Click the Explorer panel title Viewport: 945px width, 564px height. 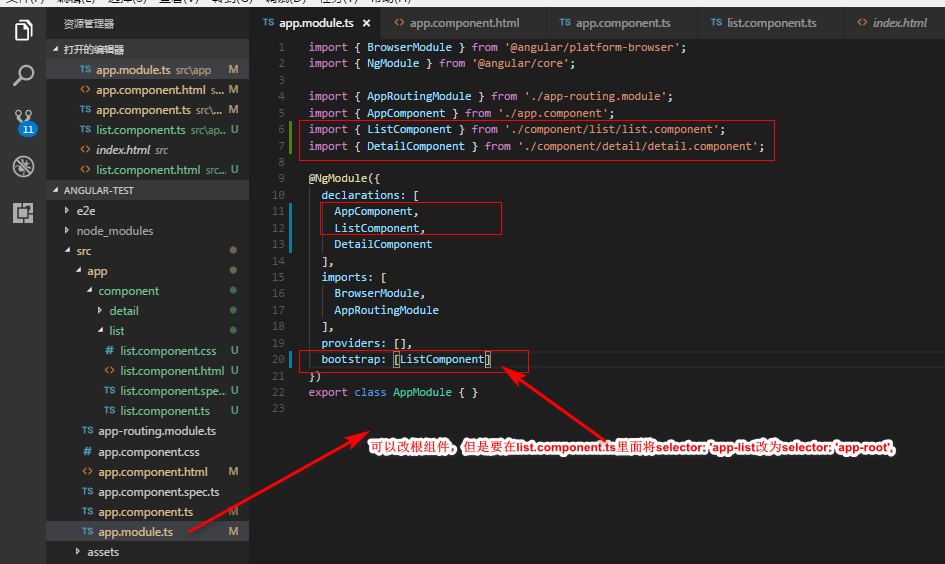point(89,24)
